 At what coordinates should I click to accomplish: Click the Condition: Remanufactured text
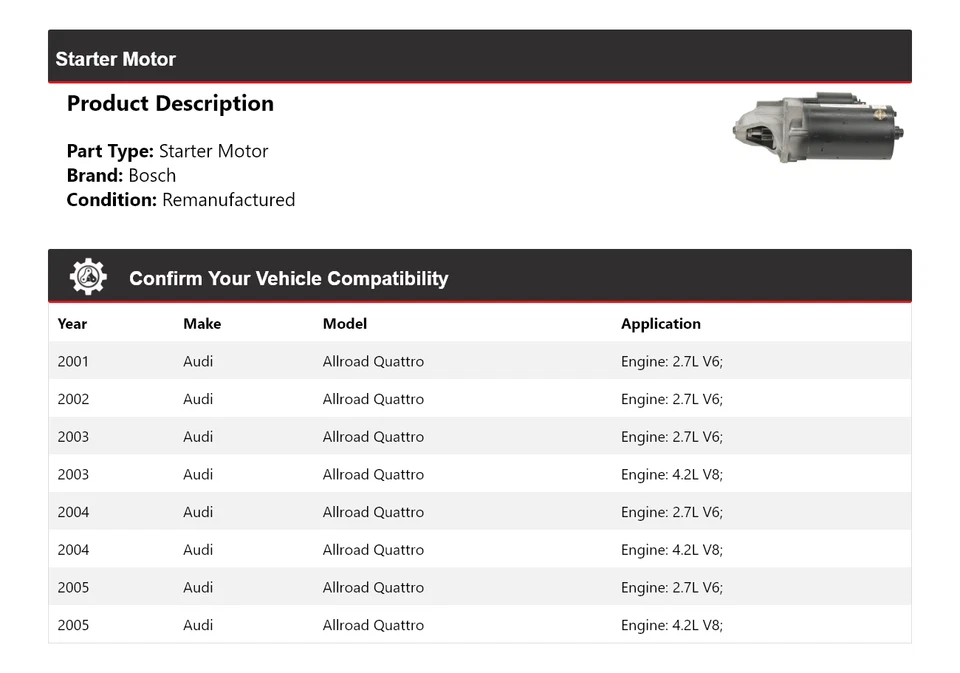181,200
